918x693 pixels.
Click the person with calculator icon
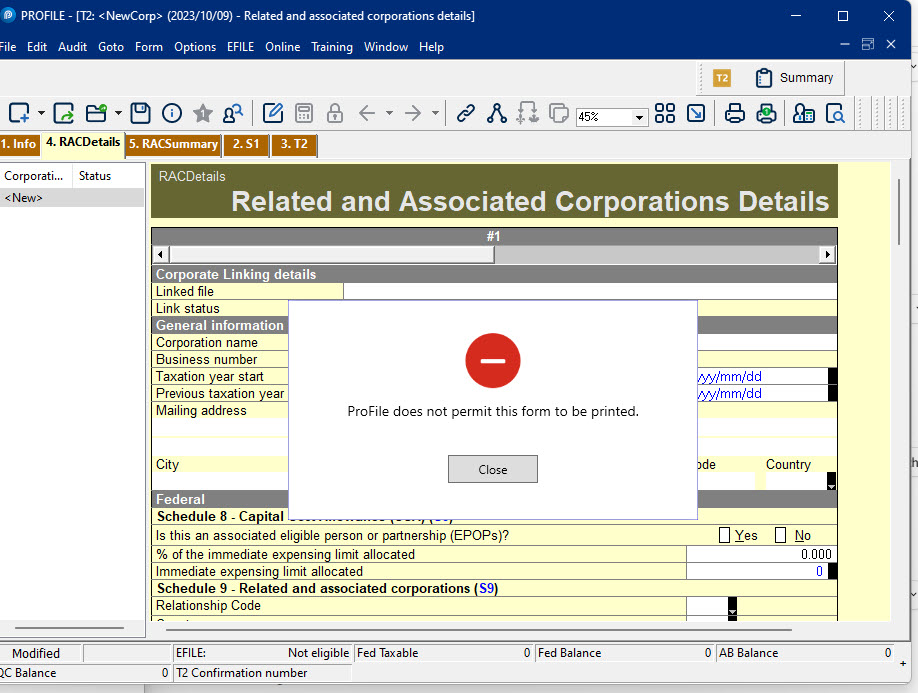click(x=804, y=113)
